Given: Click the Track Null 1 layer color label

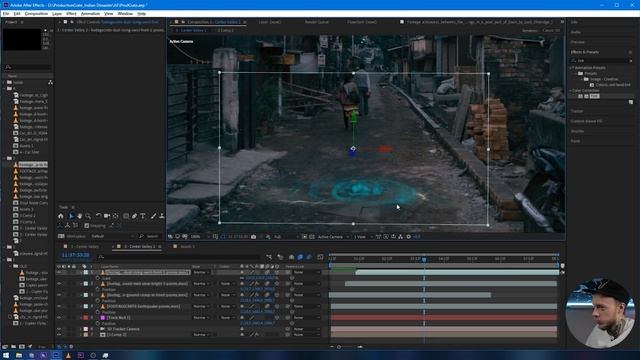Looking at the screenshot, I should point(86,318).
